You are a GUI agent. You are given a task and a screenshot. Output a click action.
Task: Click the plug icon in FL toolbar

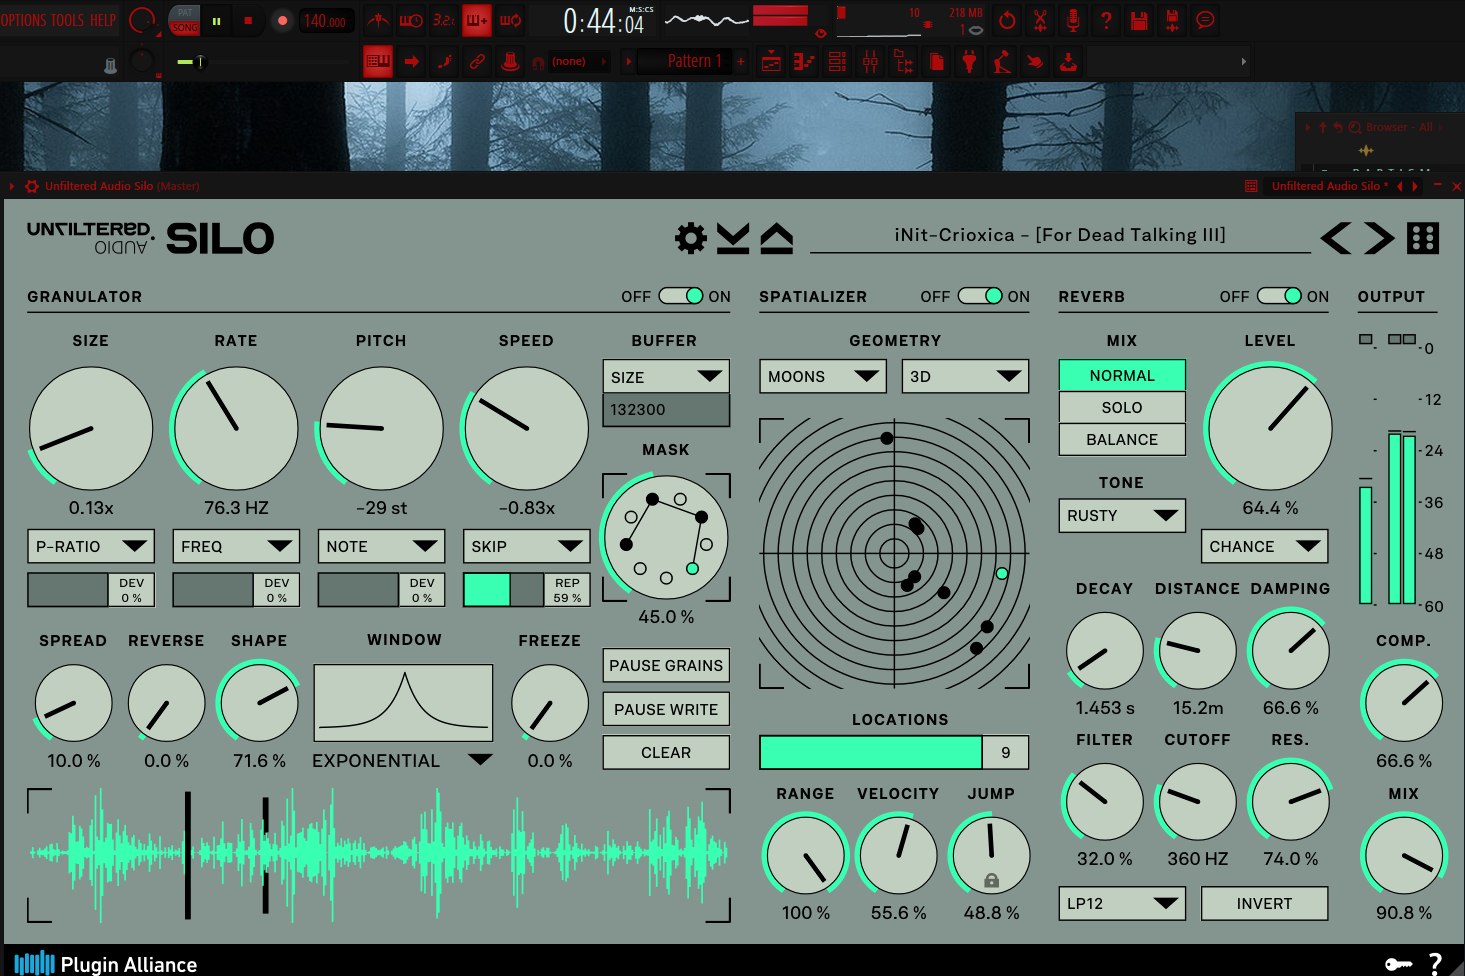tap(969, 62)
